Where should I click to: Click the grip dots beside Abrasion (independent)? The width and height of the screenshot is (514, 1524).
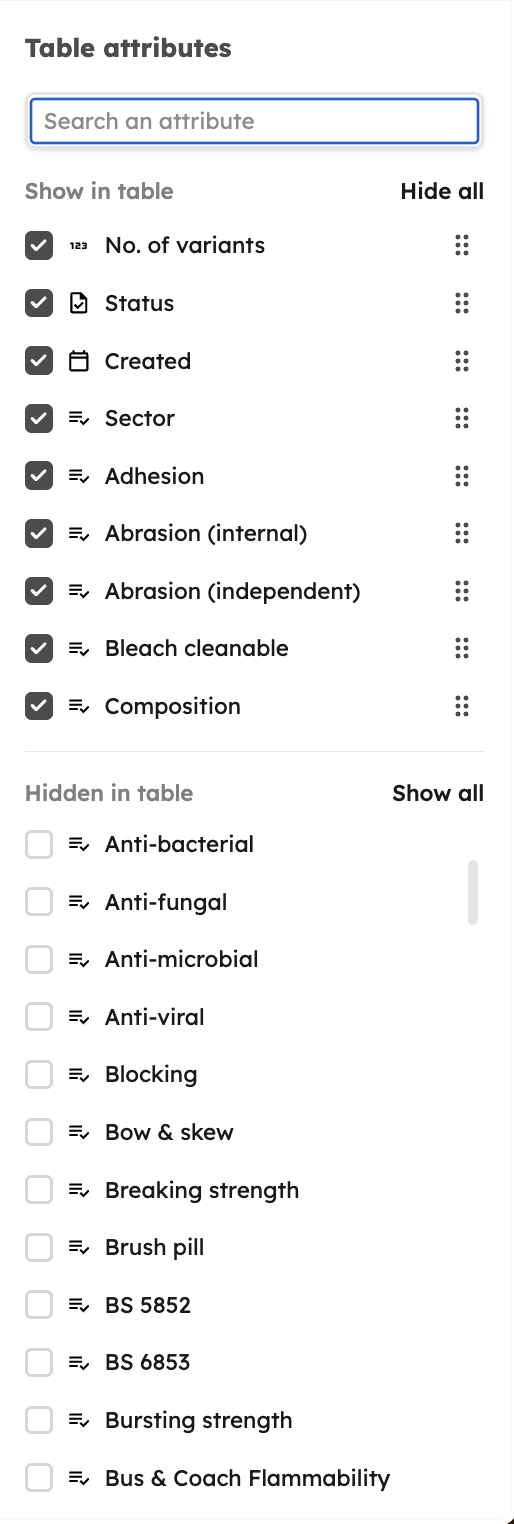coord(461,591)
